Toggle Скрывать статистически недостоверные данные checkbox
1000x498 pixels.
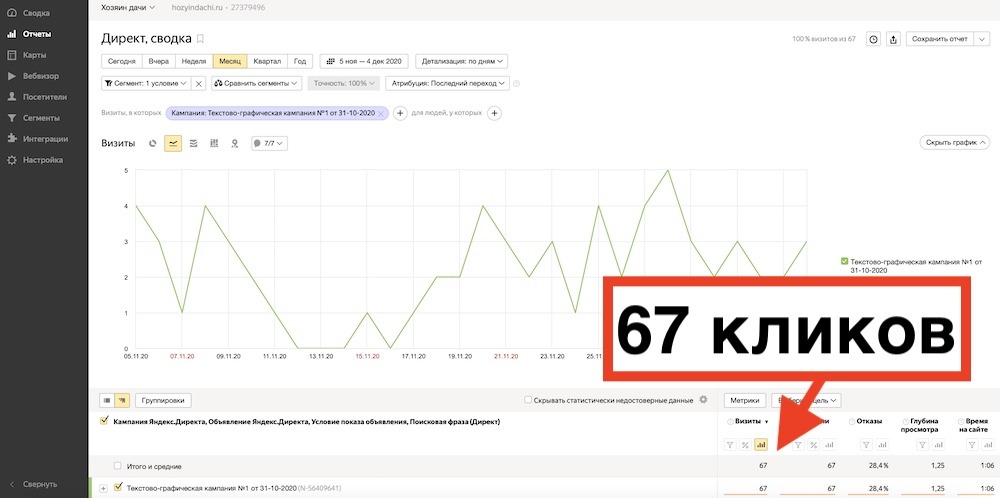[x=527, y=400]
